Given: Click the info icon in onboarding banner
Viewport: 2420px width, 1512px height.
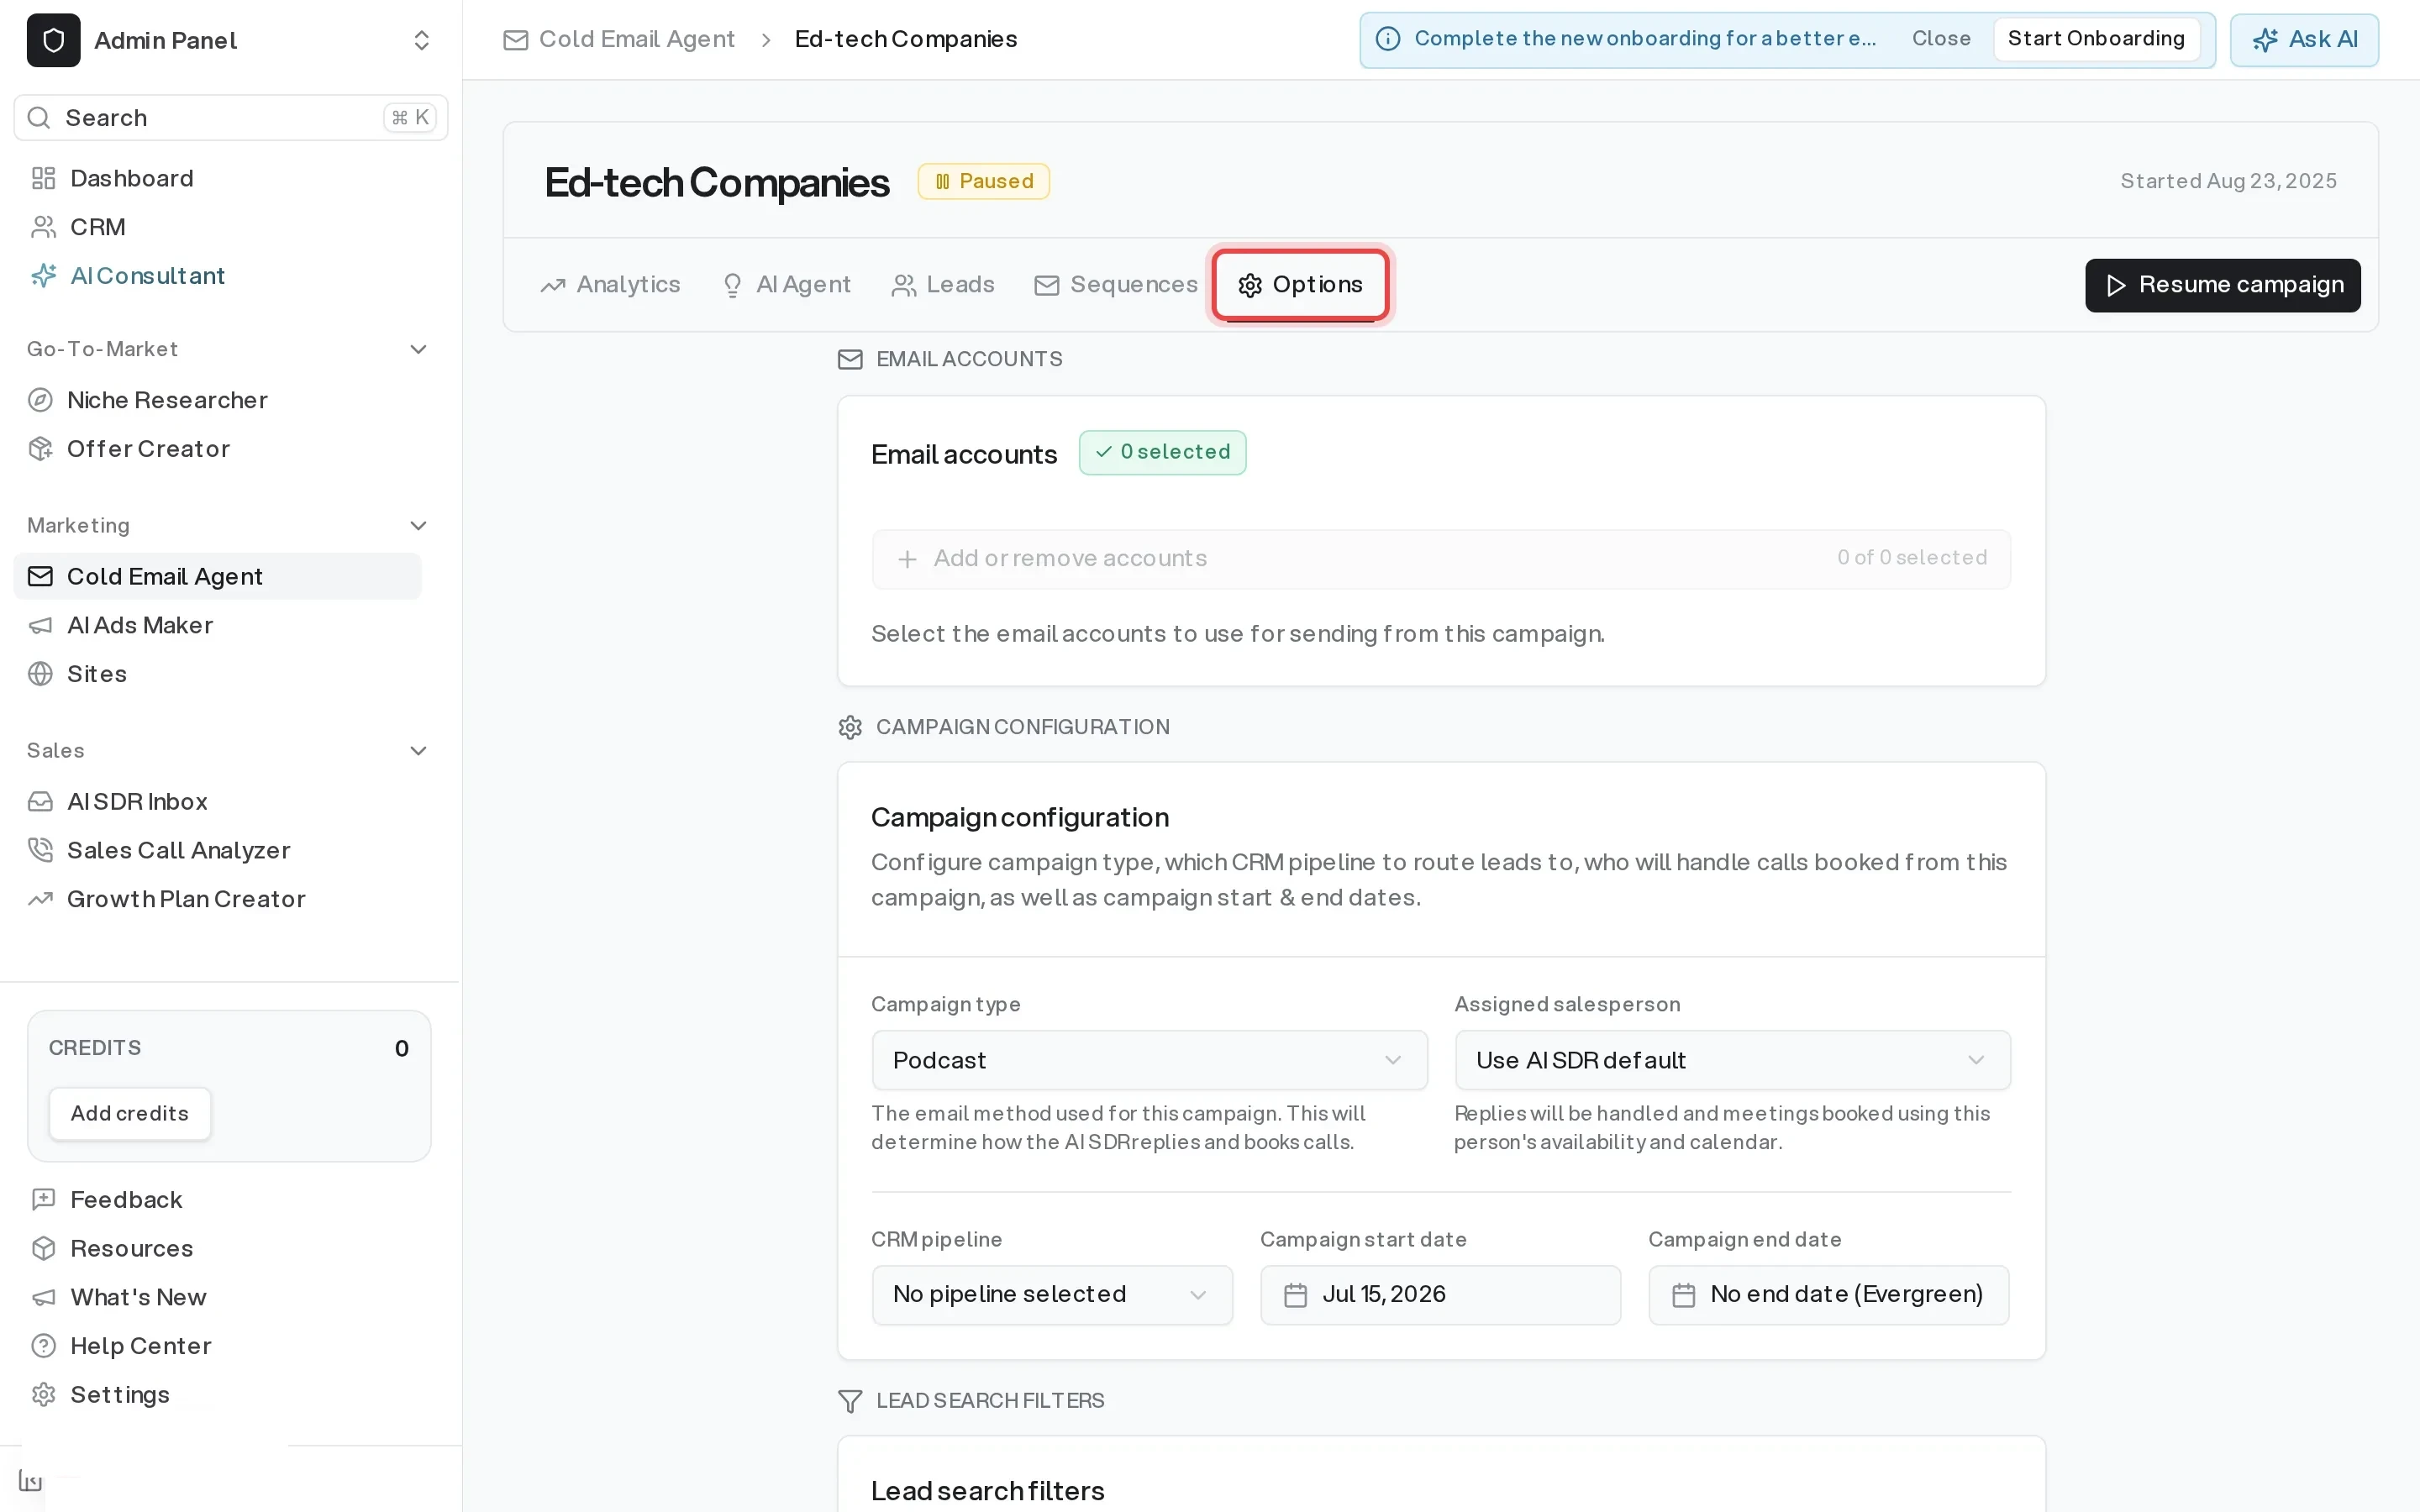Looking at the screenshot, I should (x=1388, y=39).
